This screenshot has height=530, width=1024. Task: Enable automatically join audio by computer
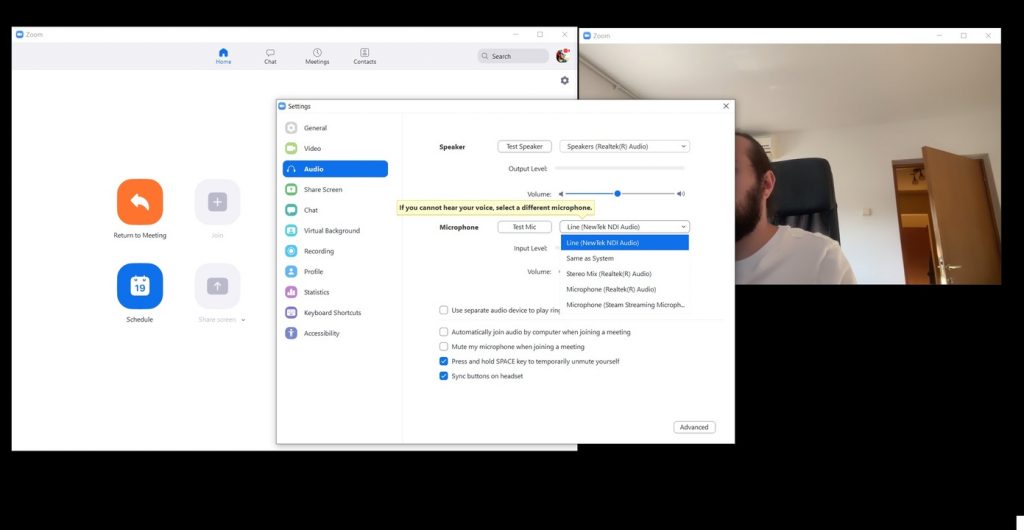(443, 332)
